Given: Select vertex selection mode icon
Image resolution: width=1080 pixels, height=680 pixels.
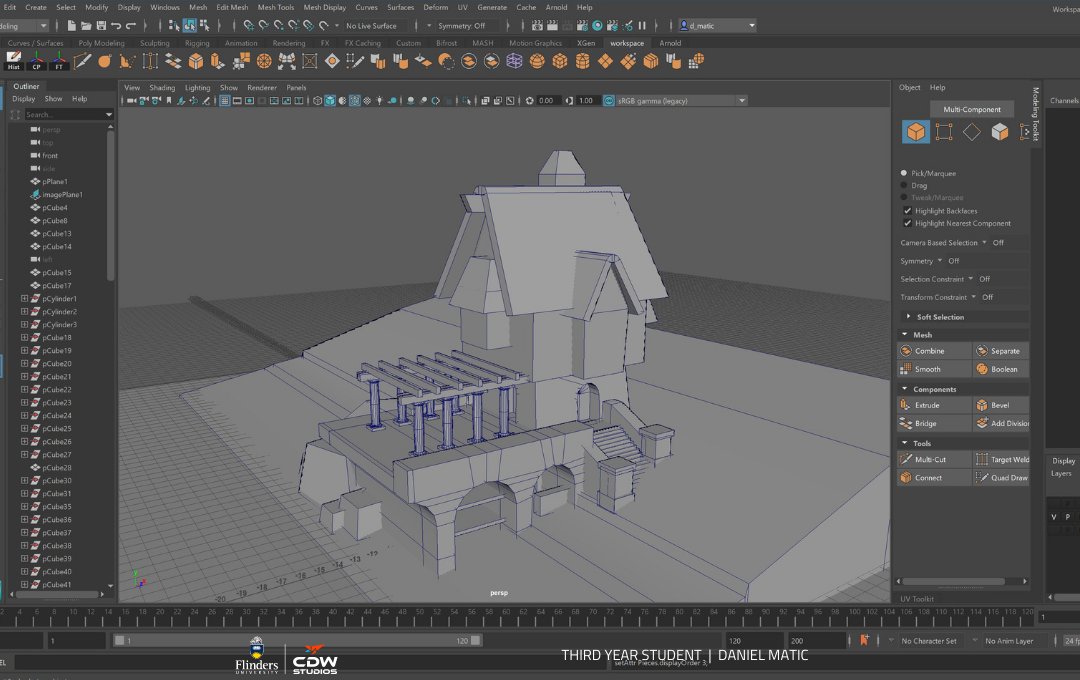Looking at the screenshot, I should pos(944,132).
